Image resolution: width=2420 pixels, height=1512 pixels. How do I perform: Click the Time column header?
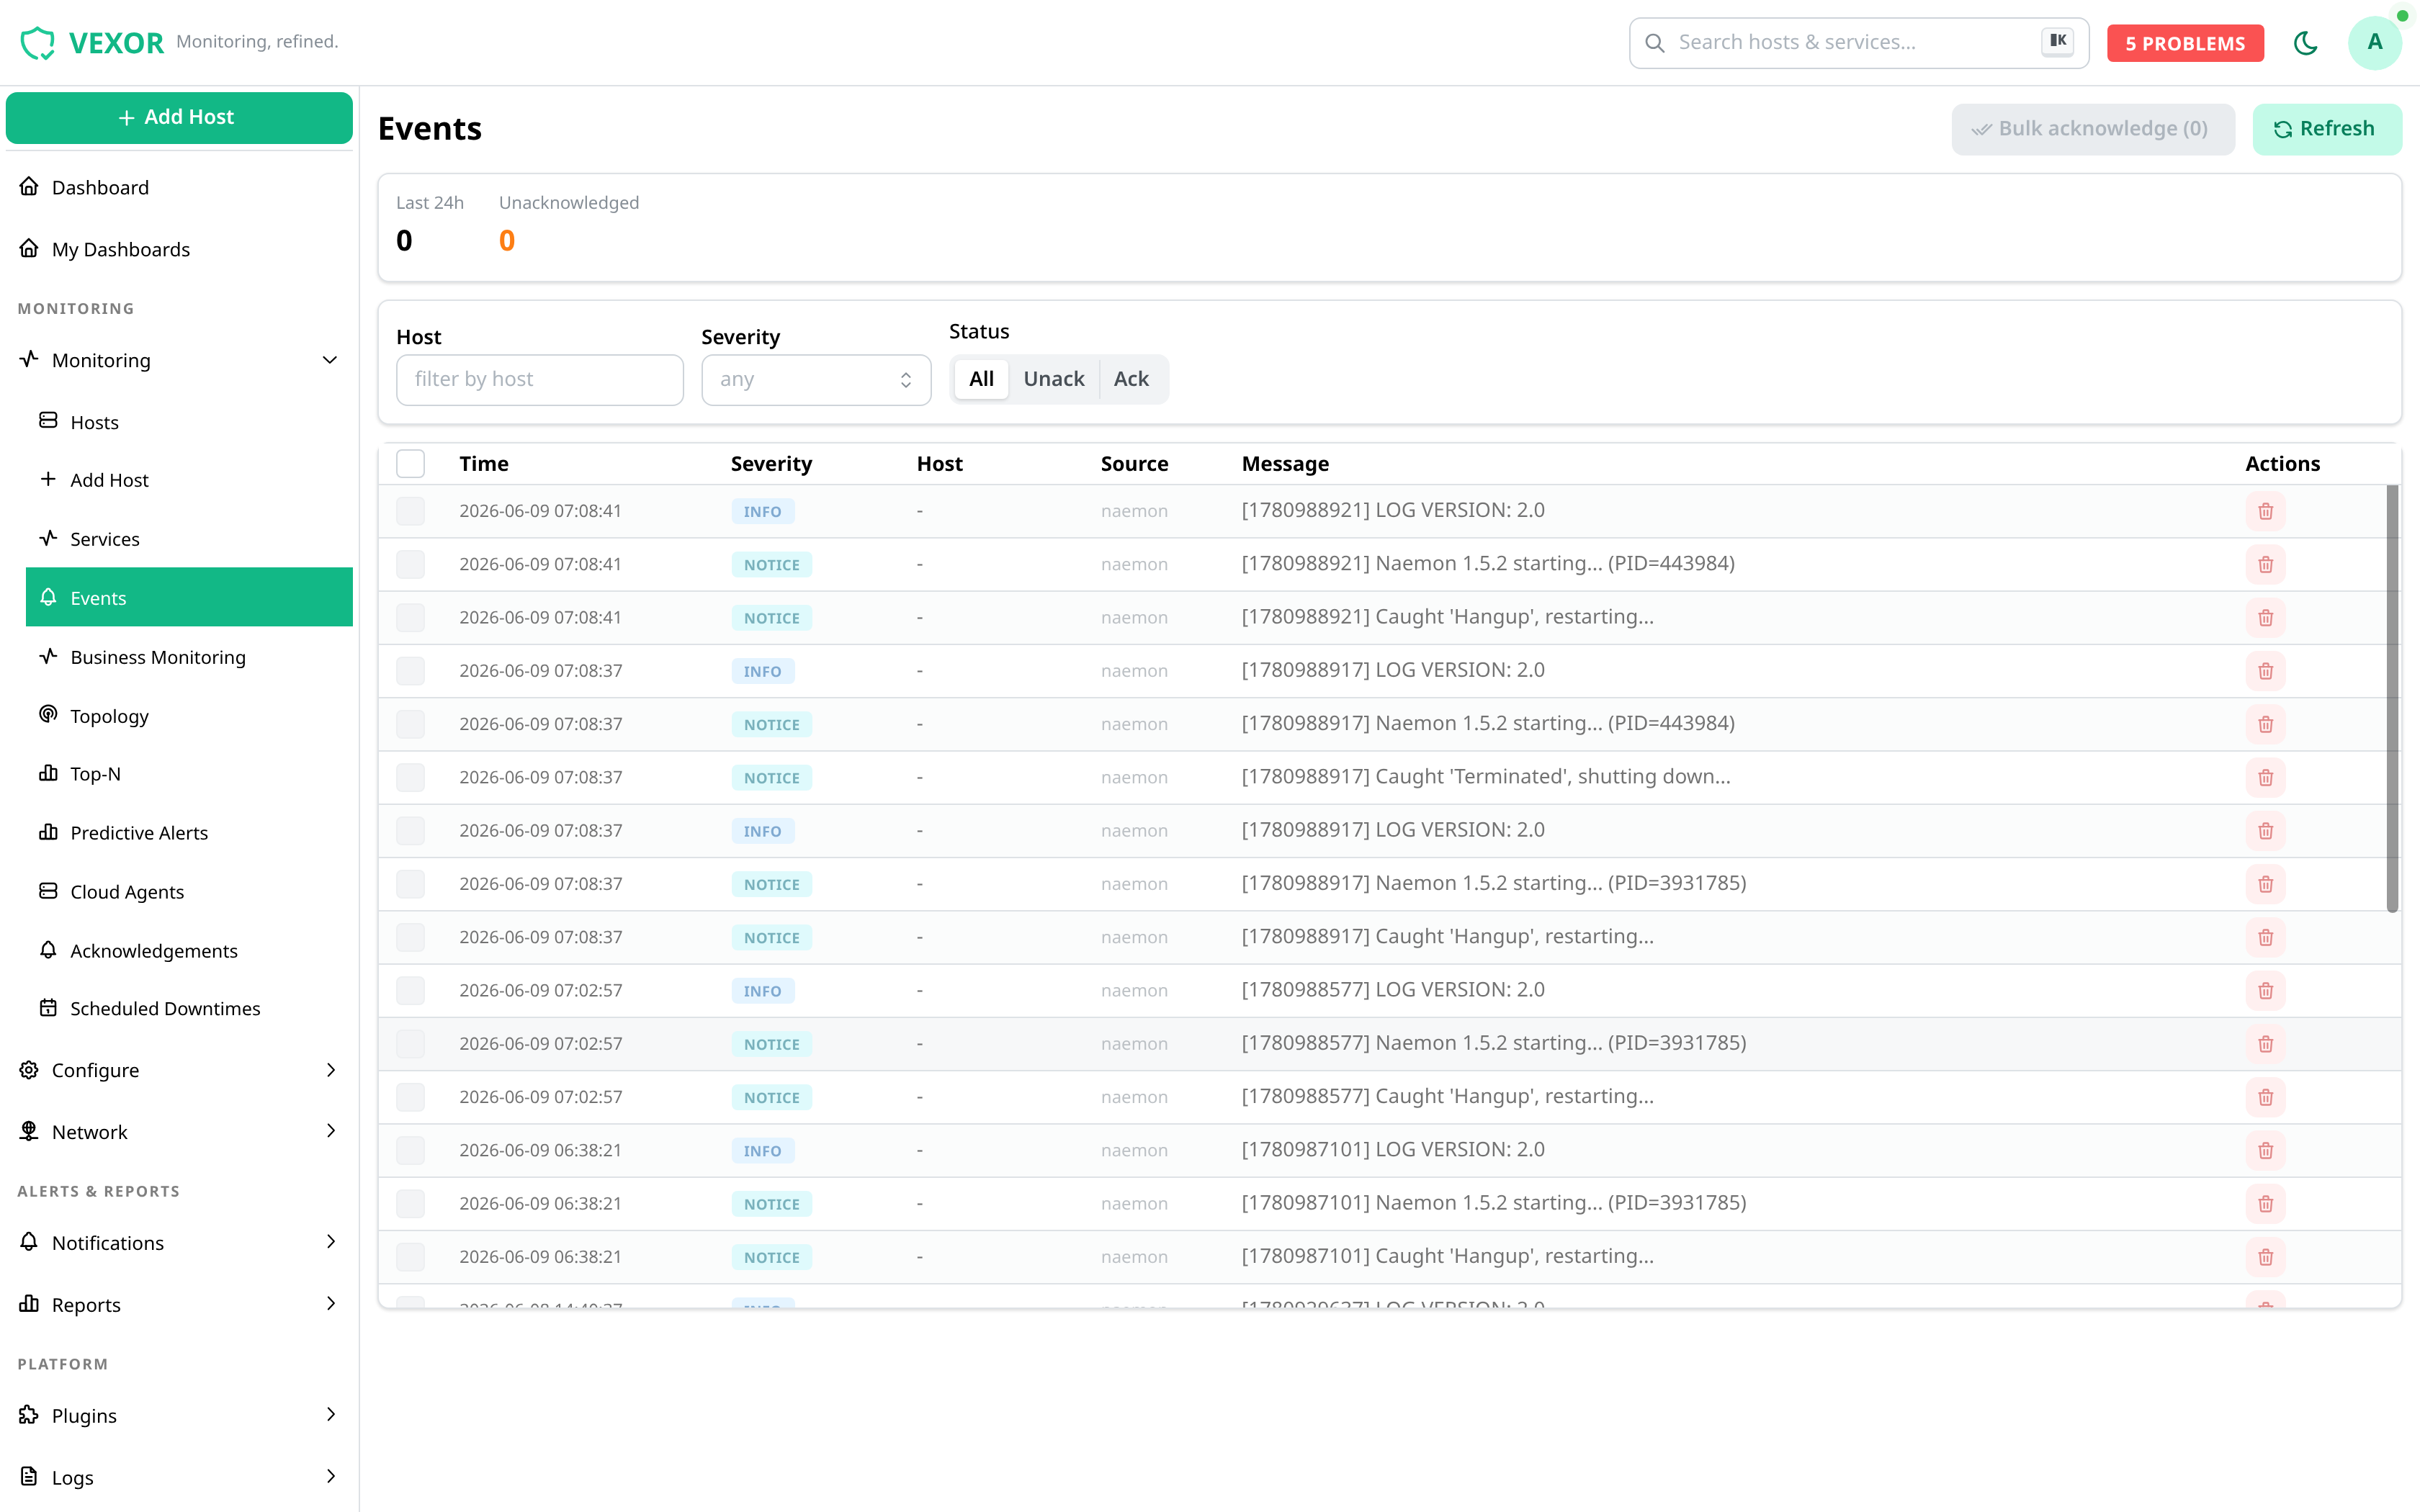(x=484, y=464)
